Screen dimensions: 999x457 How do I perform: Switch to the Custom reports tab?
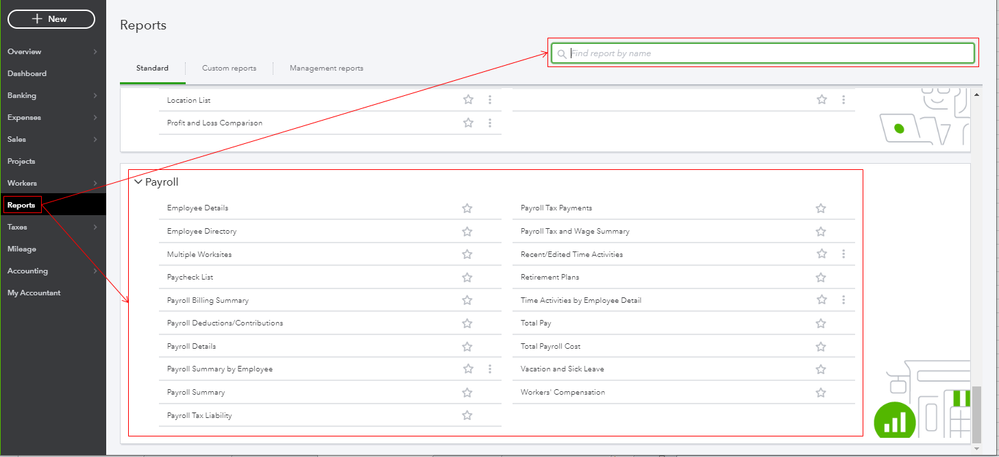(x=229, y=68)
